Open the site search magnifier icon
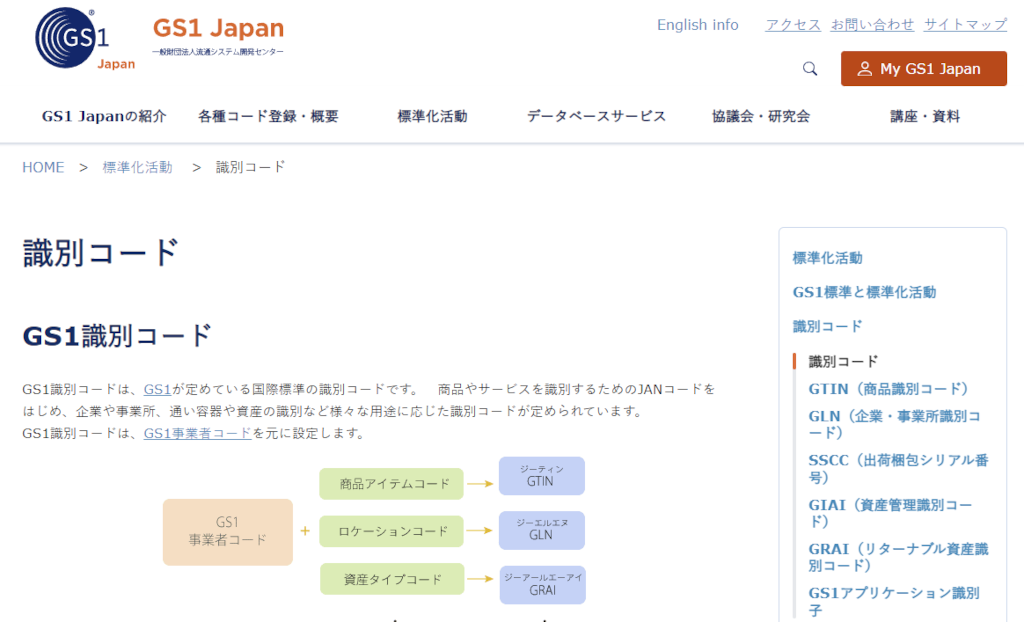 810,69
